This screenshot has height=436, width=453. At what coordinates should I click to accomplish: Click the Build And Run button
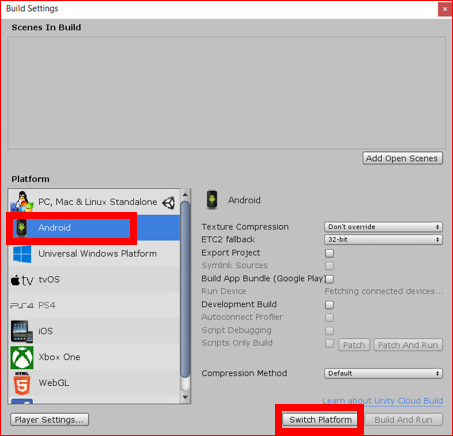point(404,420)
